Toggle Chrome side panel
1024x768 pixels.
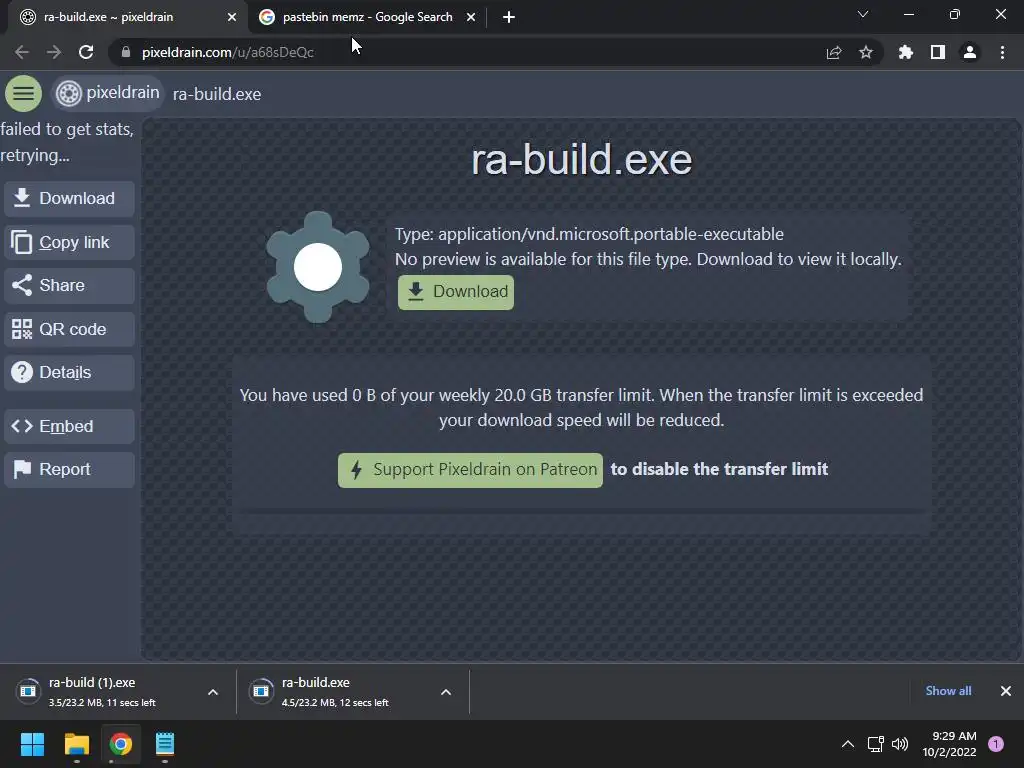pyautogui.click(x=938, y=52)
